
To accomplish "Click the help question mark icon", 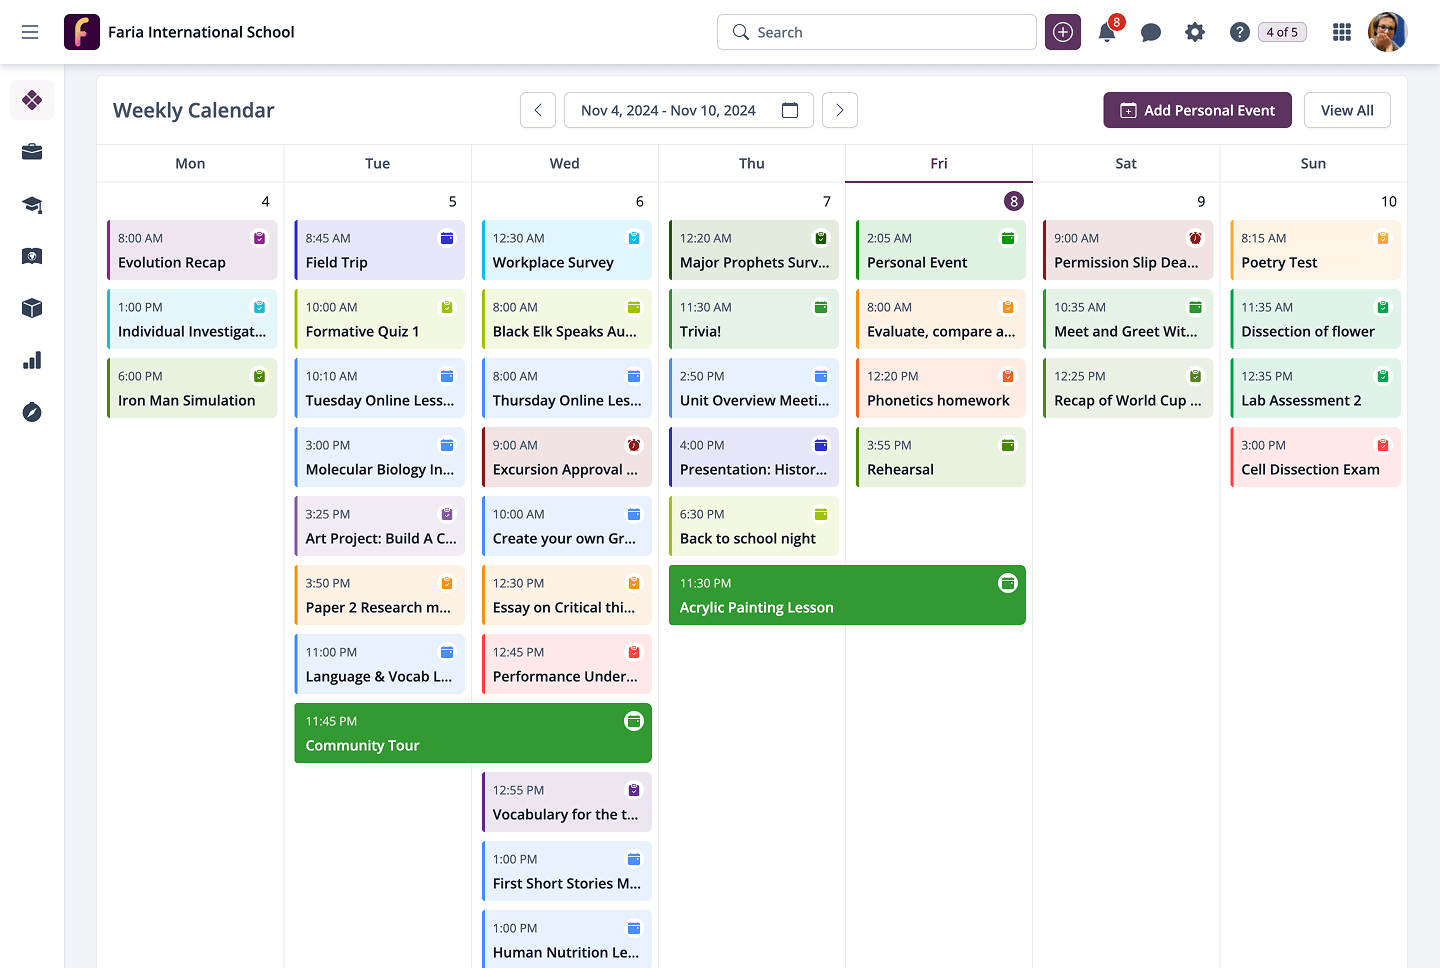I will pyautogui.click(x=1239, y=33).
